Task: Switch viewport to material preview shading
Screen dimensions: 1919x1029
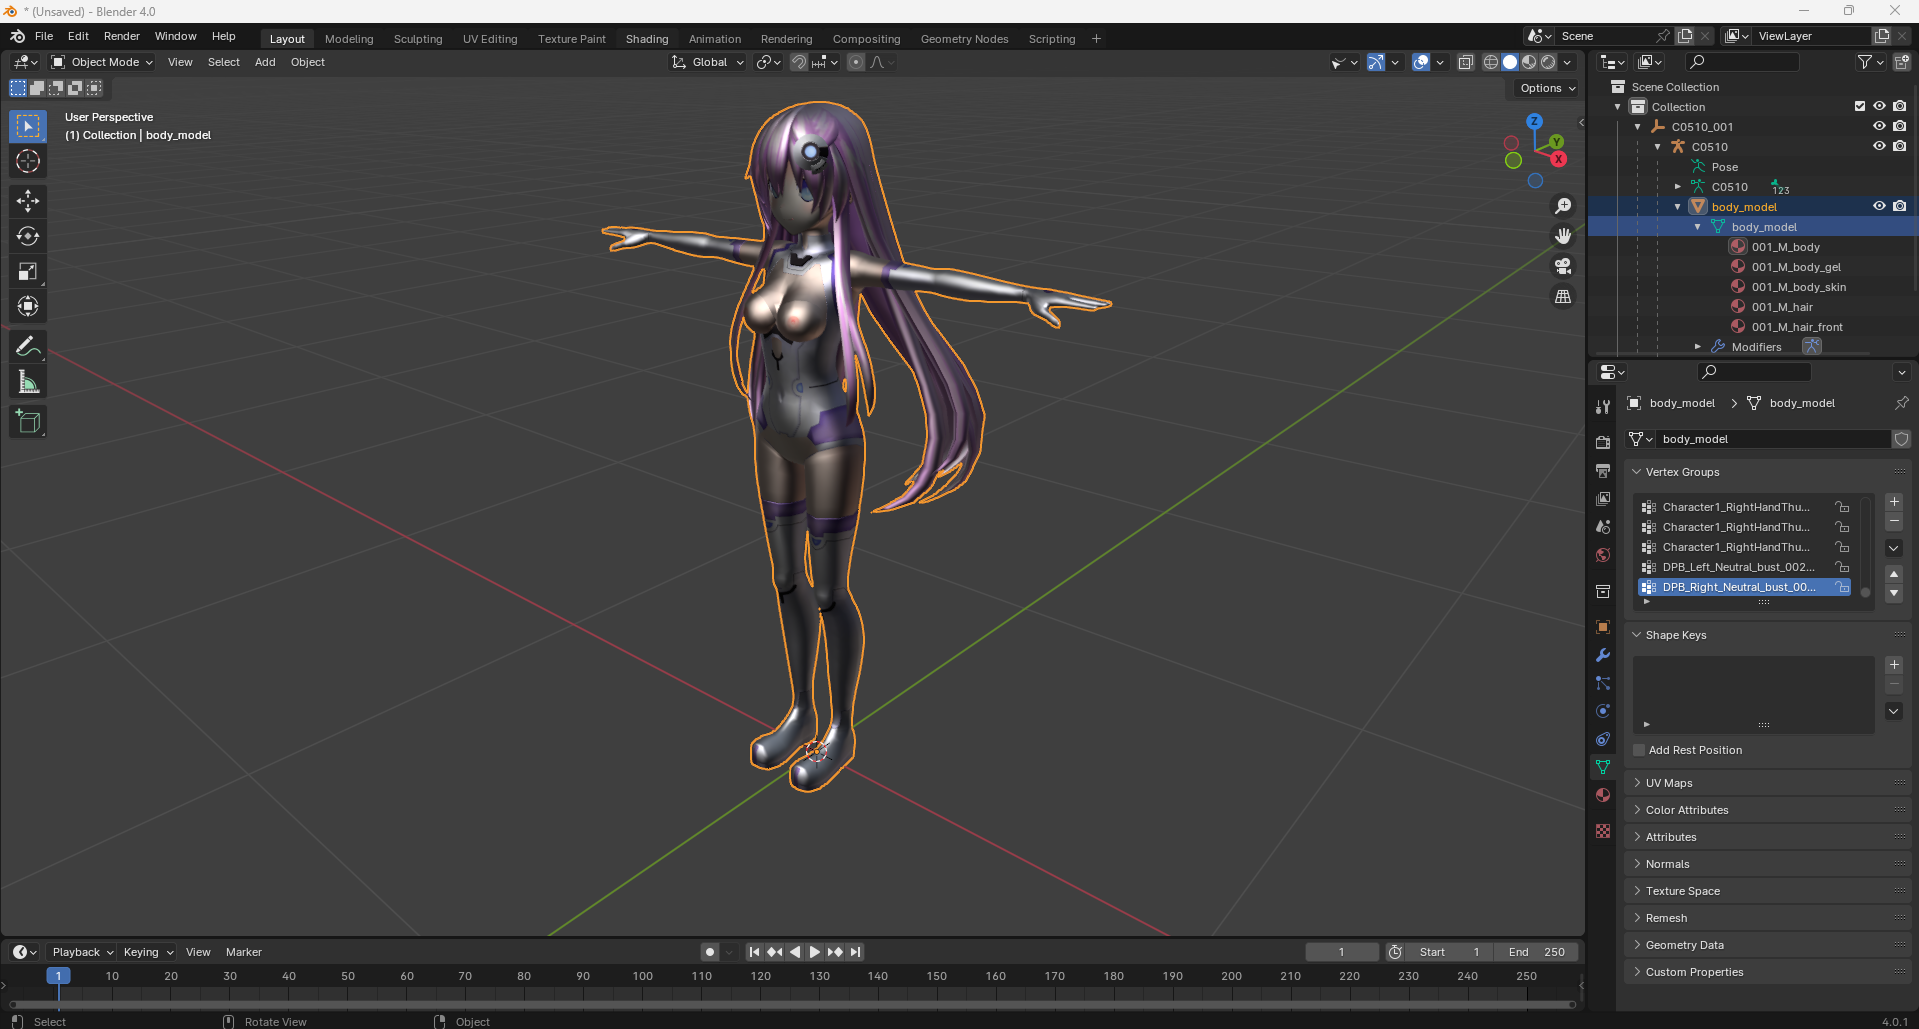Action: point(1529,62)
